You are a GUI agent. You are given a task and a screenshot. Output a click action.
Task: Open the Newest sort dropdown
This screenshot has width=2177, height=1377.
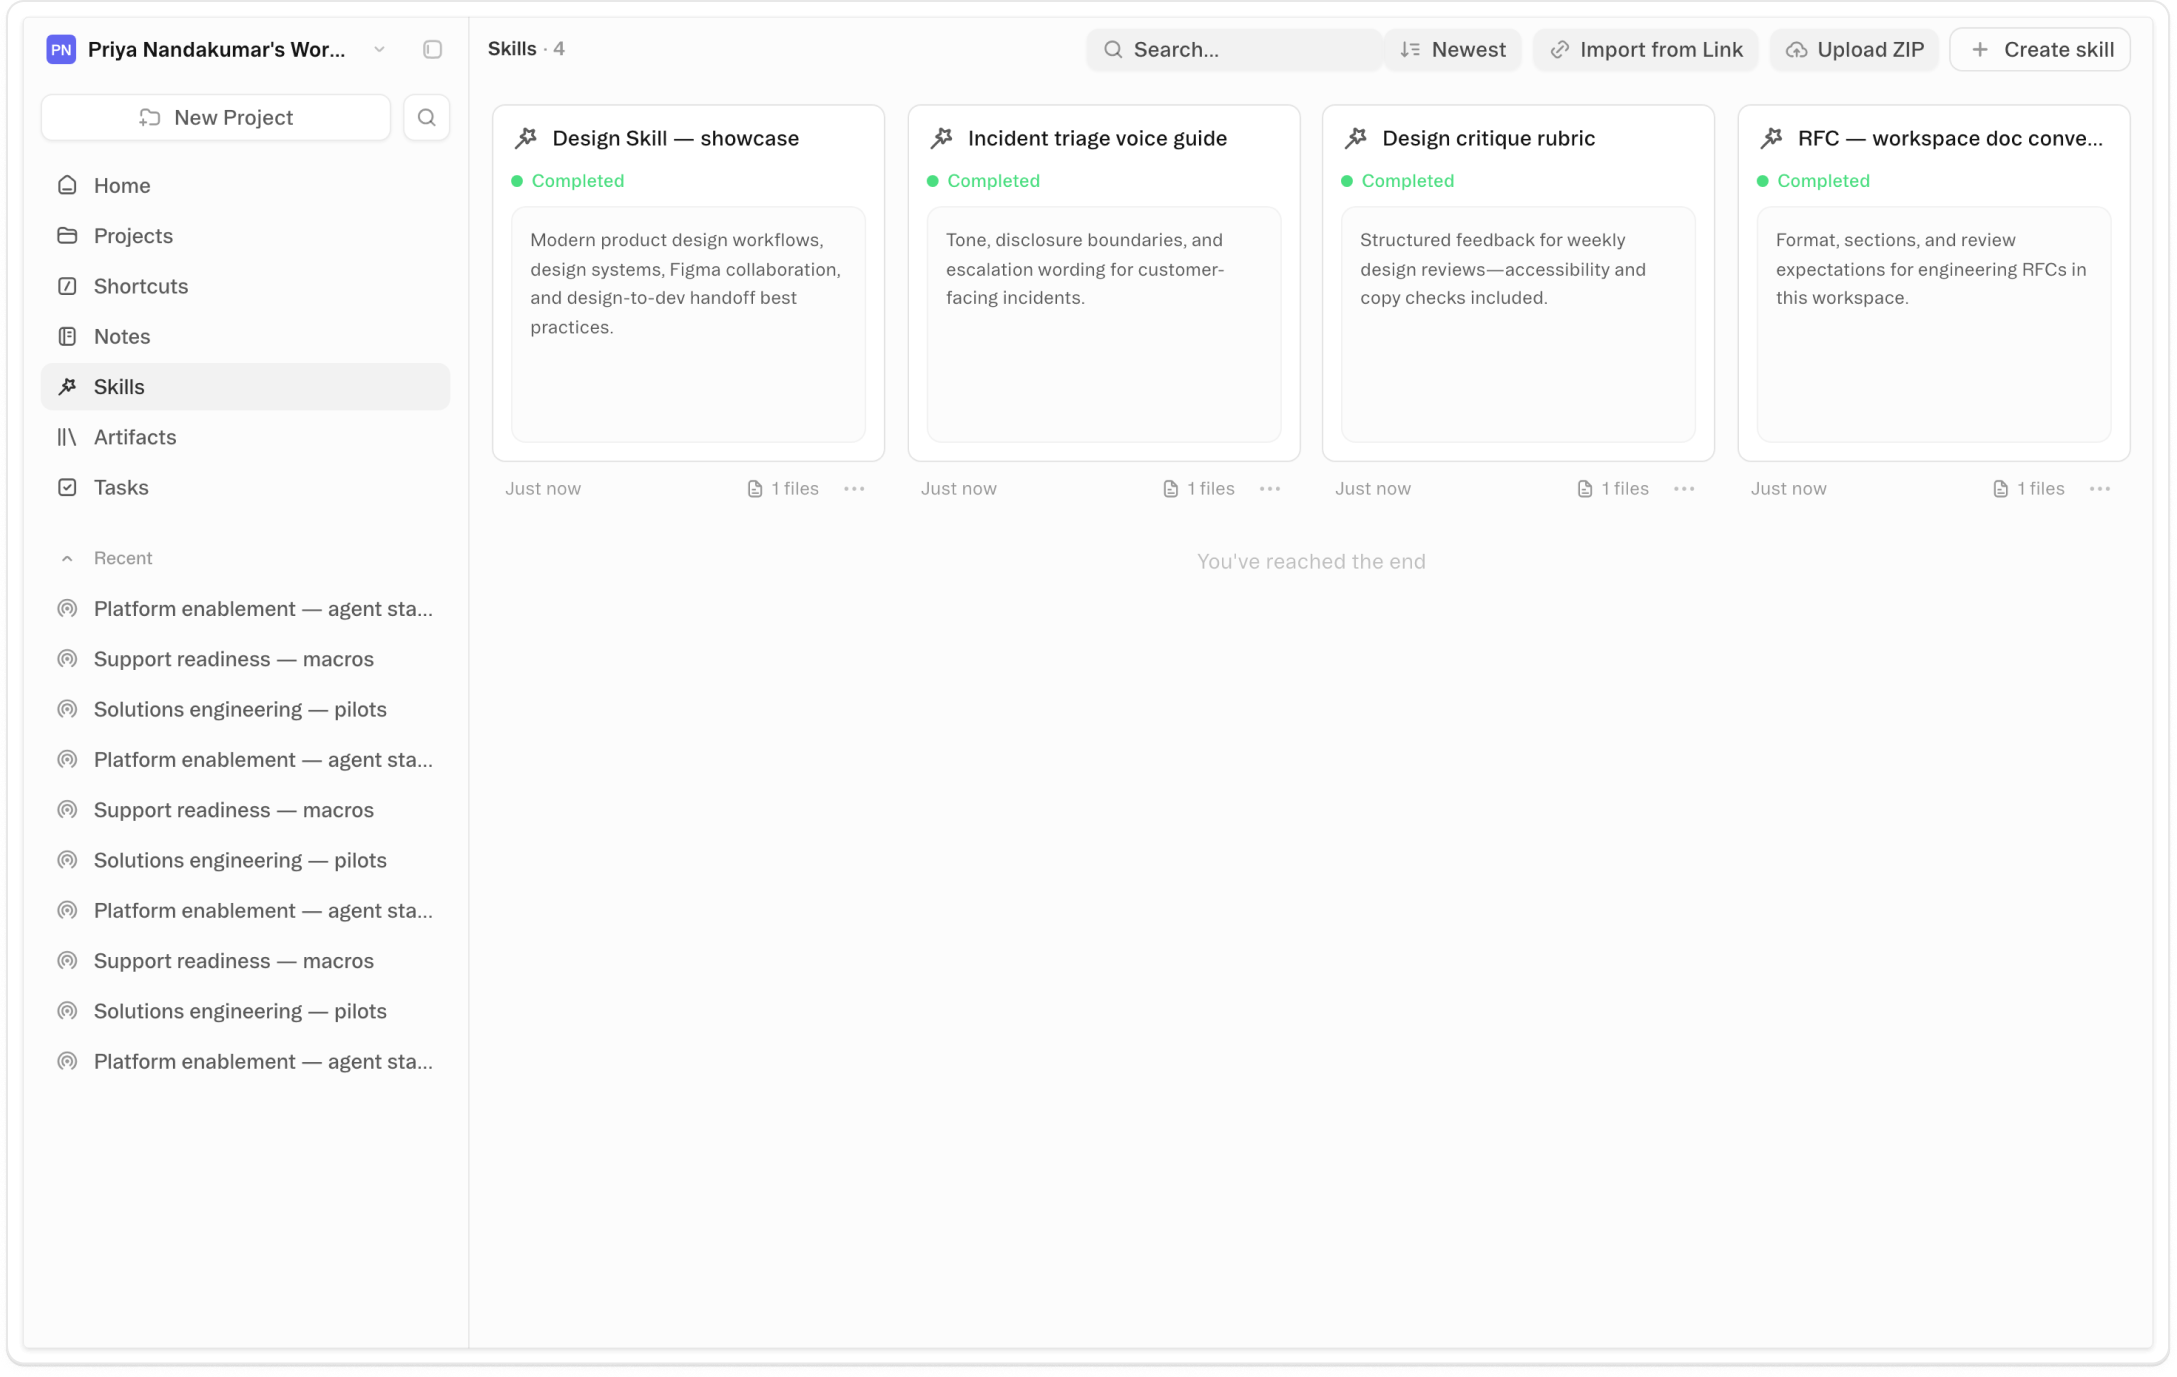(x=1453, y=50)
